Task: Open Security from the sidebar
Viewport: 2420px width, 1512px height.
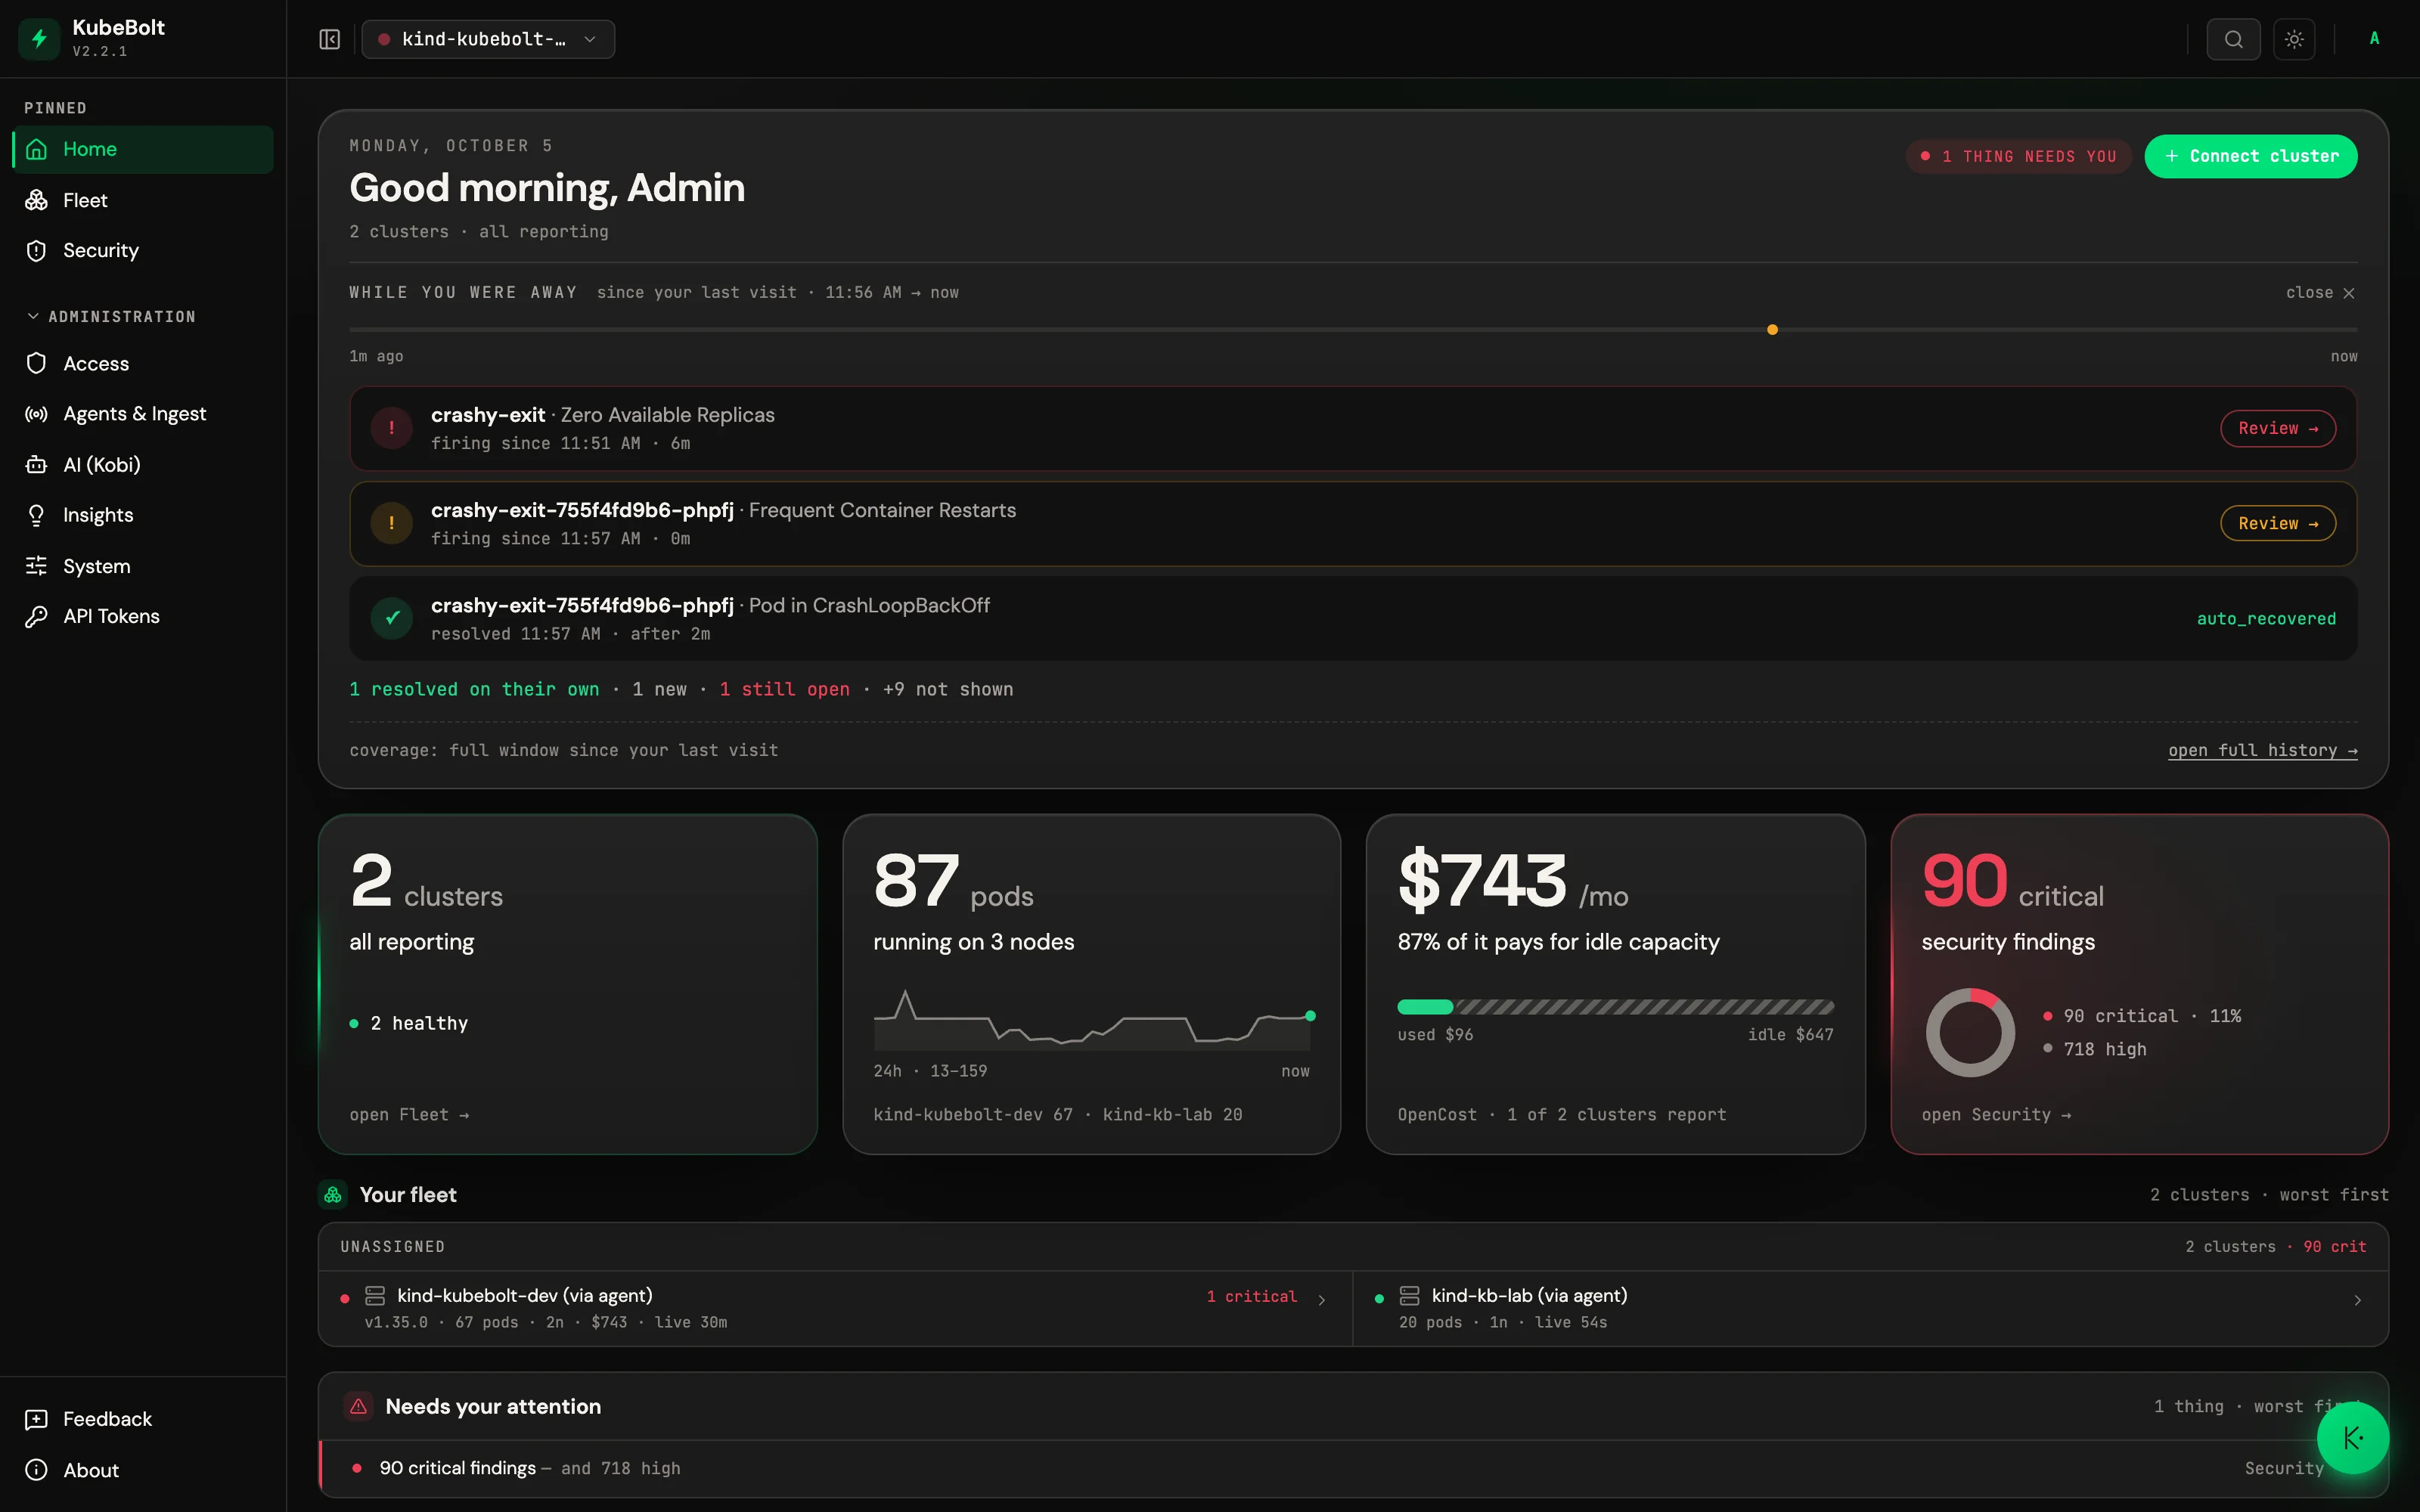Action: (142, 250)
